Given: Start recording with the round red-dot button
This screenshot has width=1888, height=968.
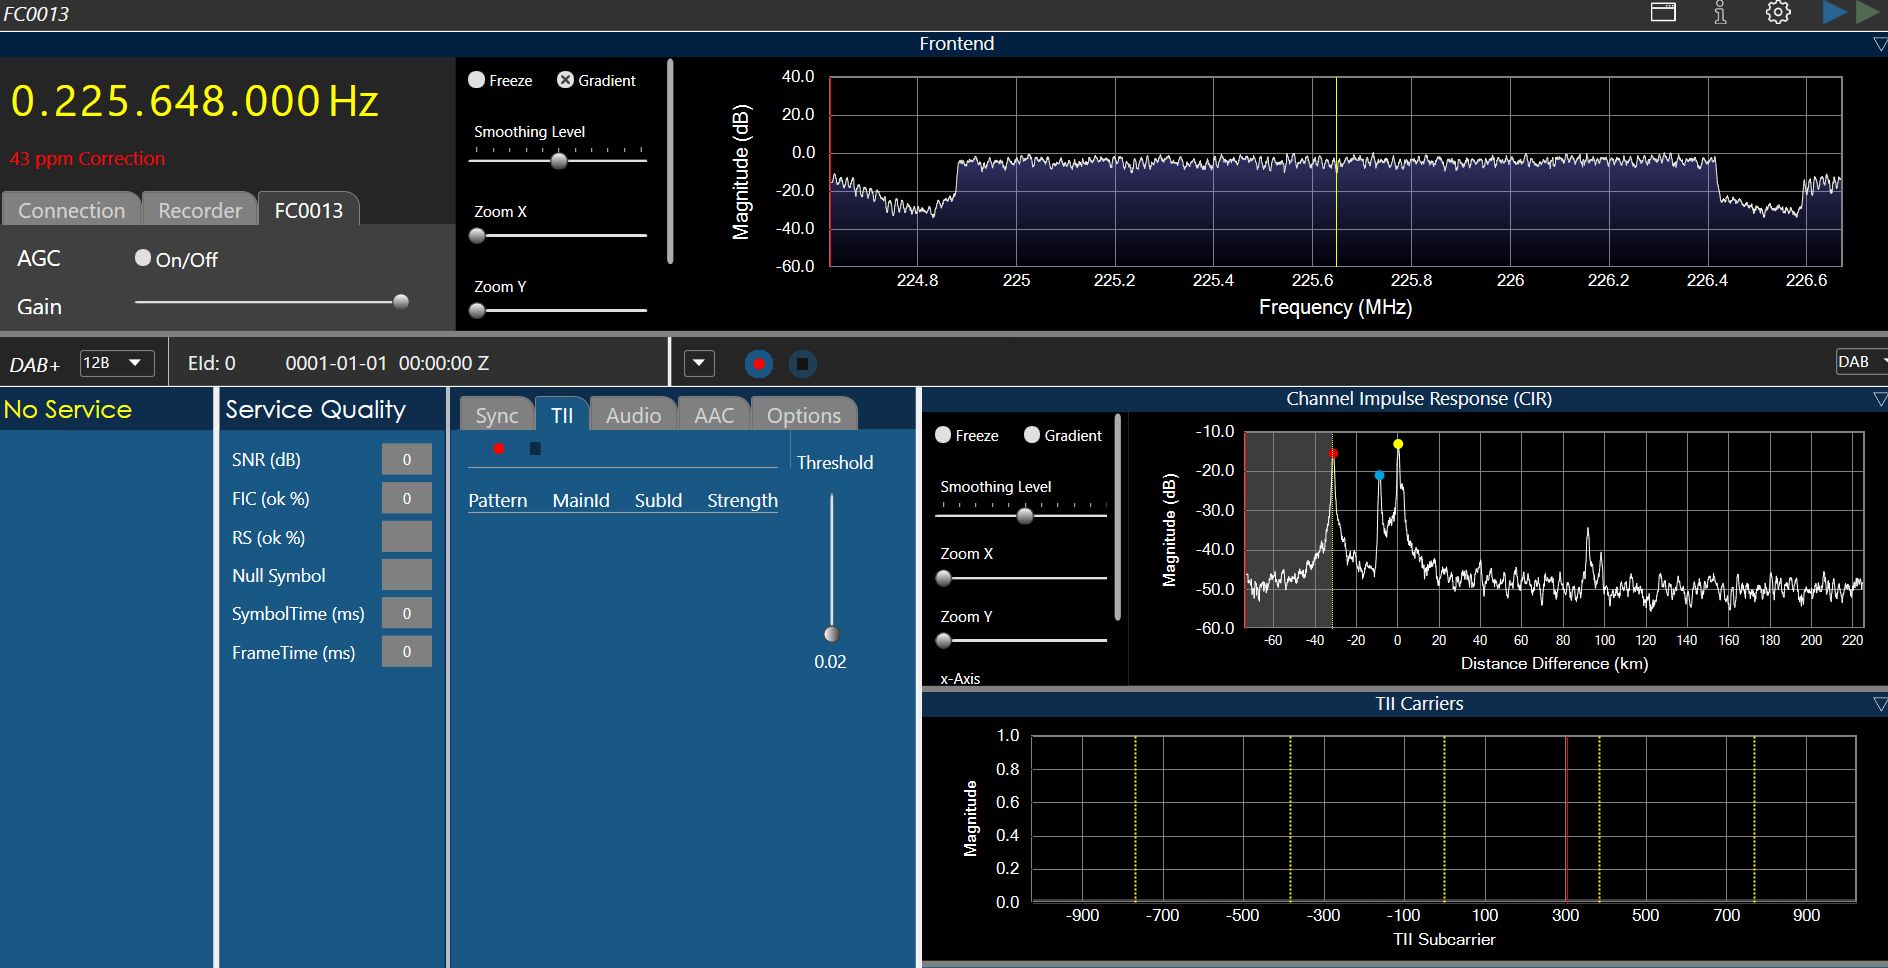Looking at the screenshot, I should click(x=759, y=364).
